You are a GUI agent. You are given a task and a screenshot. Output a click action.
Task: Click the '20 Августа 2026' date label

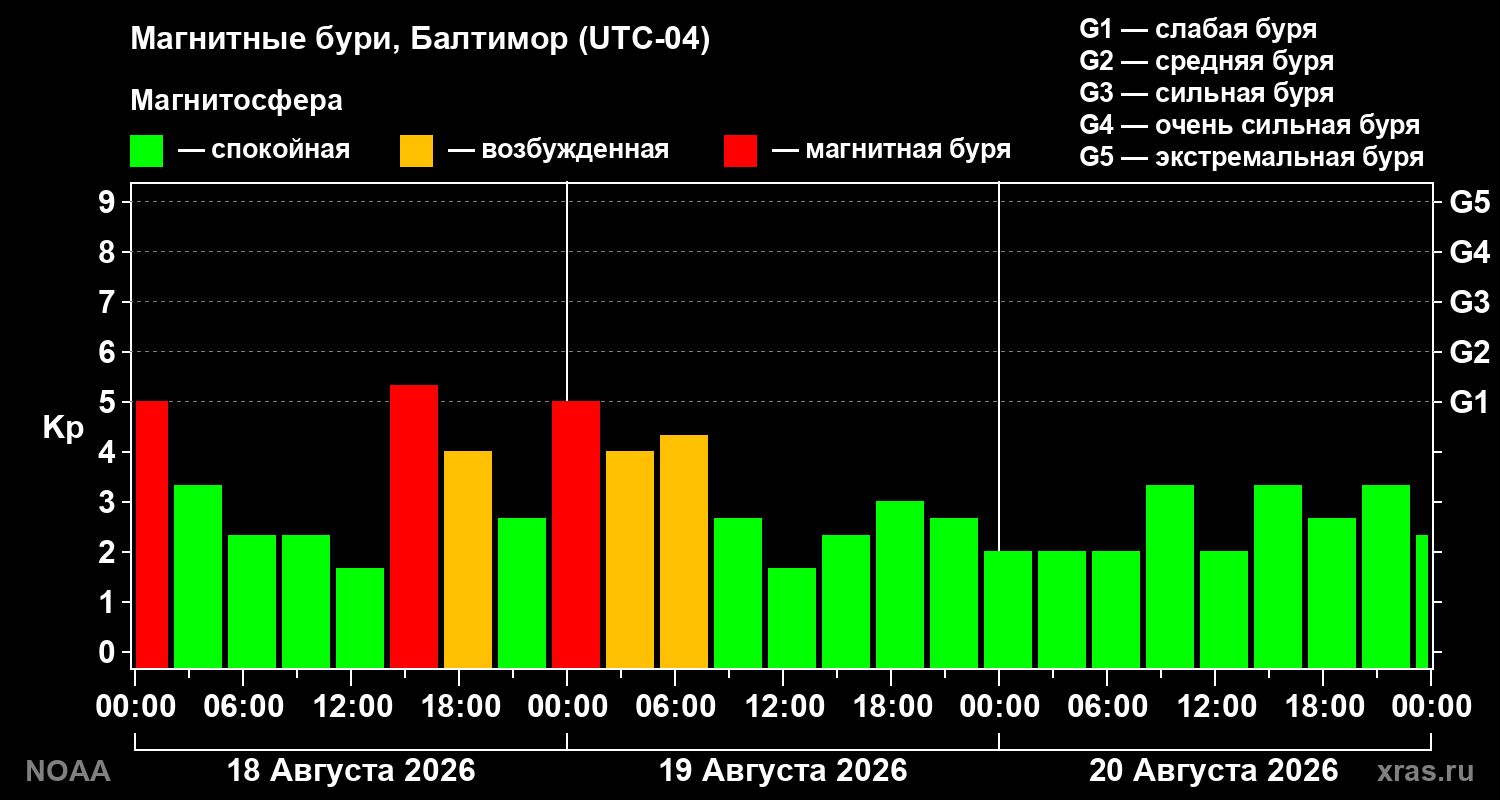tap(1214, 770)
